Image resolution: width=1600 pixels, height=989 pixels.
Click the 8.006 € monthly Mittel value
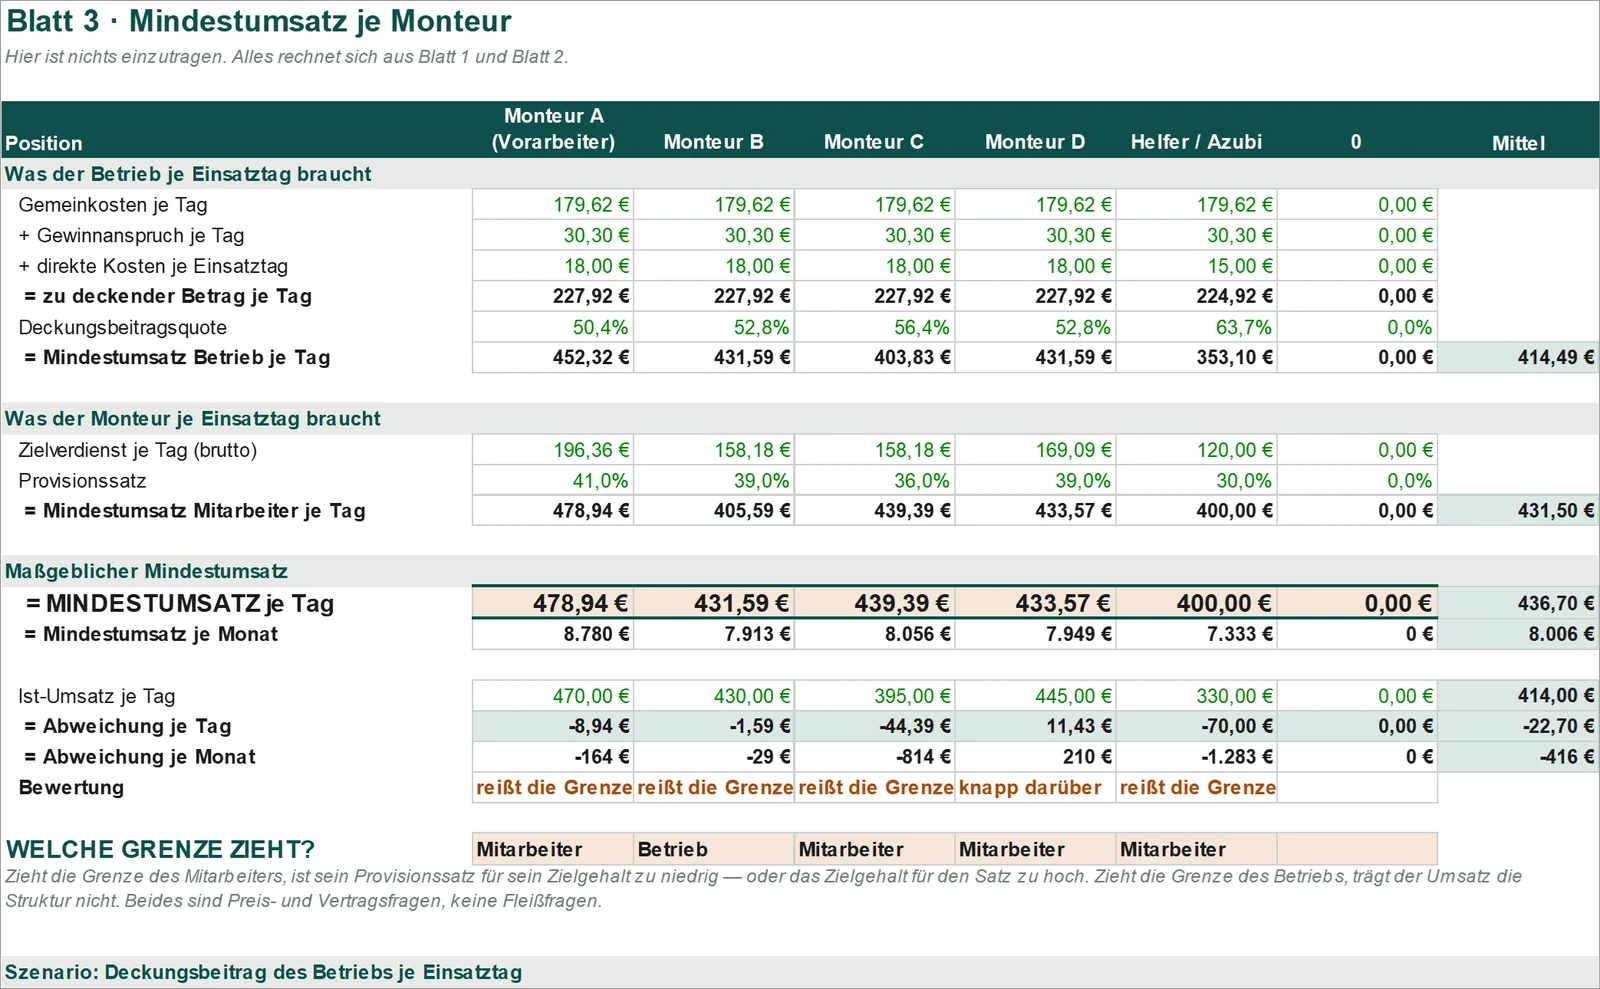pyautogui.click(x=1518, y=634)
